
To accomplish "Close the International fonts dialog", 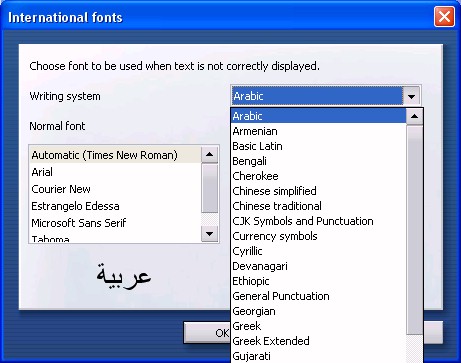I will tap(444, 16).
